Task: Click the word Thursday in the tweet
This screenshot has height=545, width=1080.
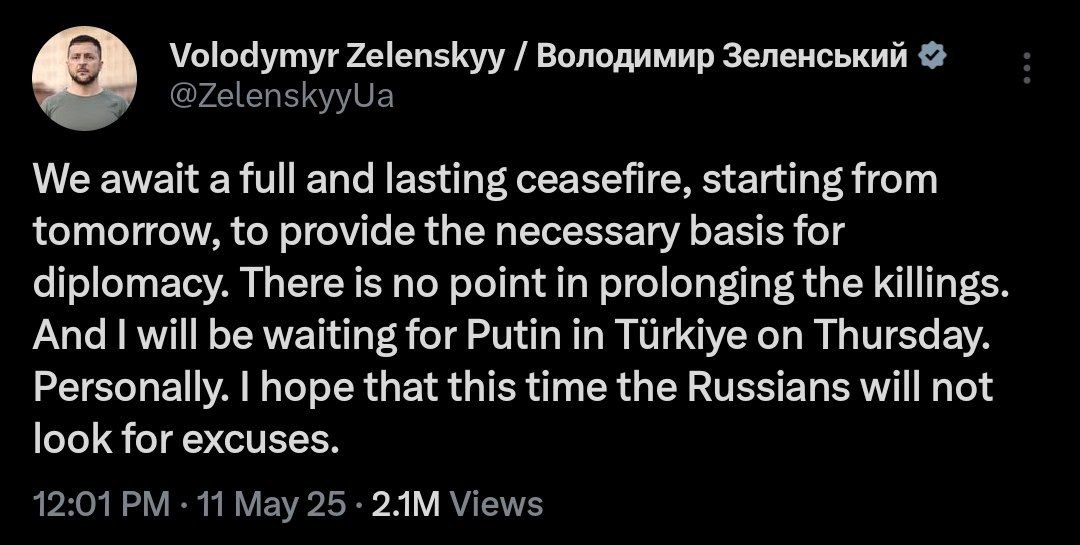Action: point(895,337)
